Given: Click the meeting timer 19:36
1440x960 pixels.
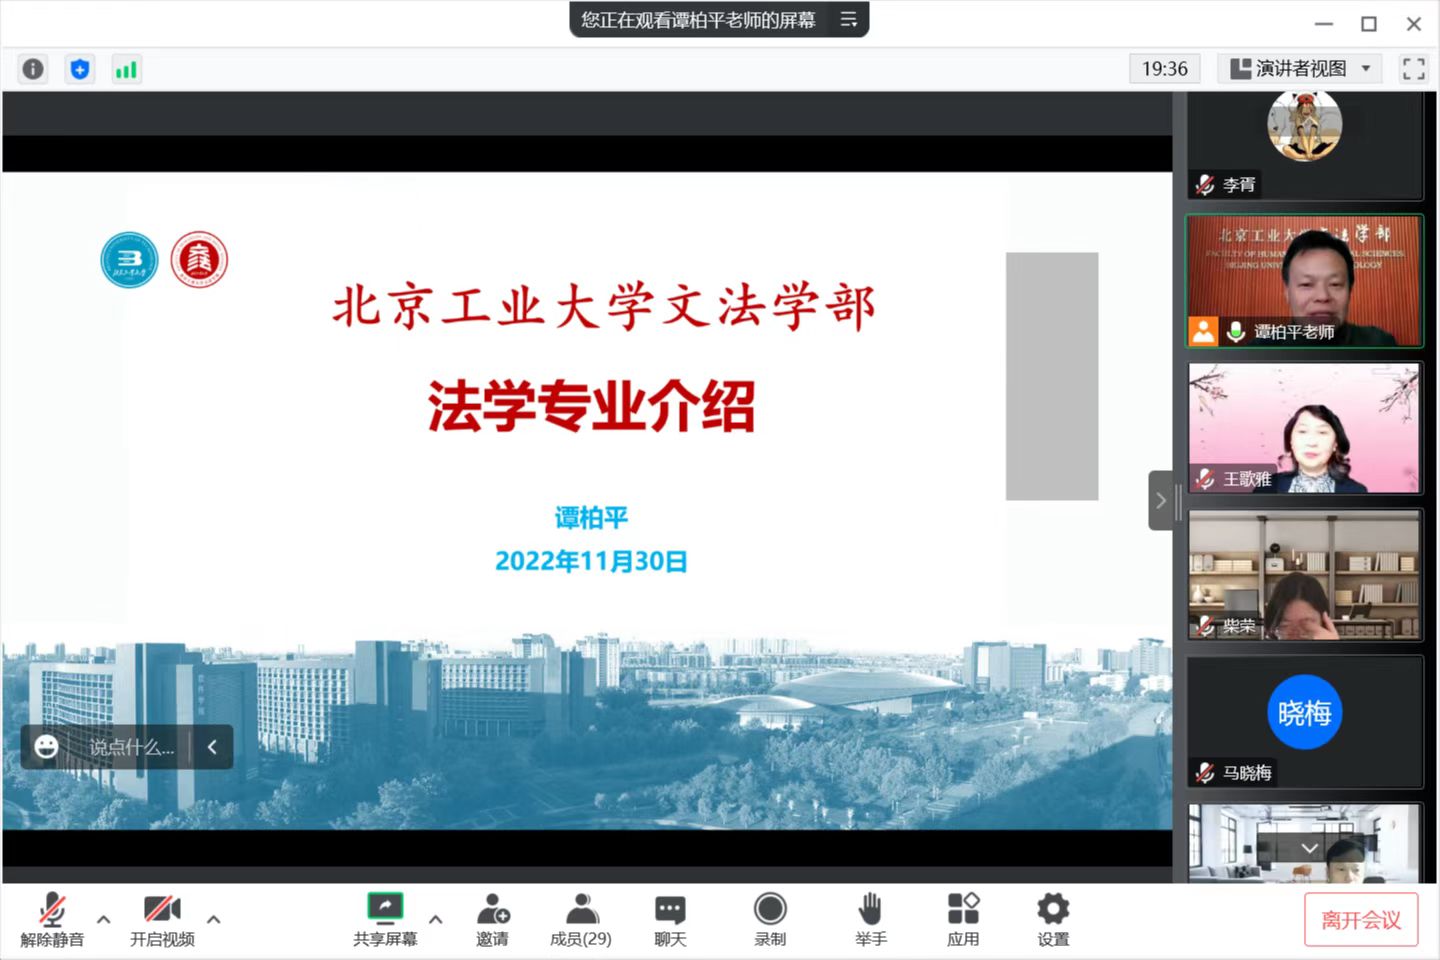Looking at the screenshot, I should pos(1165,69).
